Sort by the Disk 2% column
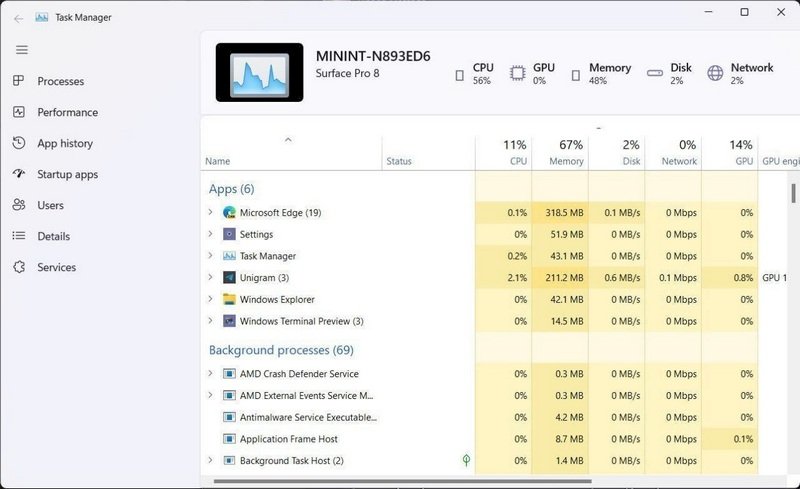Screen dimensions: 800x489 [x=616, y=153]
